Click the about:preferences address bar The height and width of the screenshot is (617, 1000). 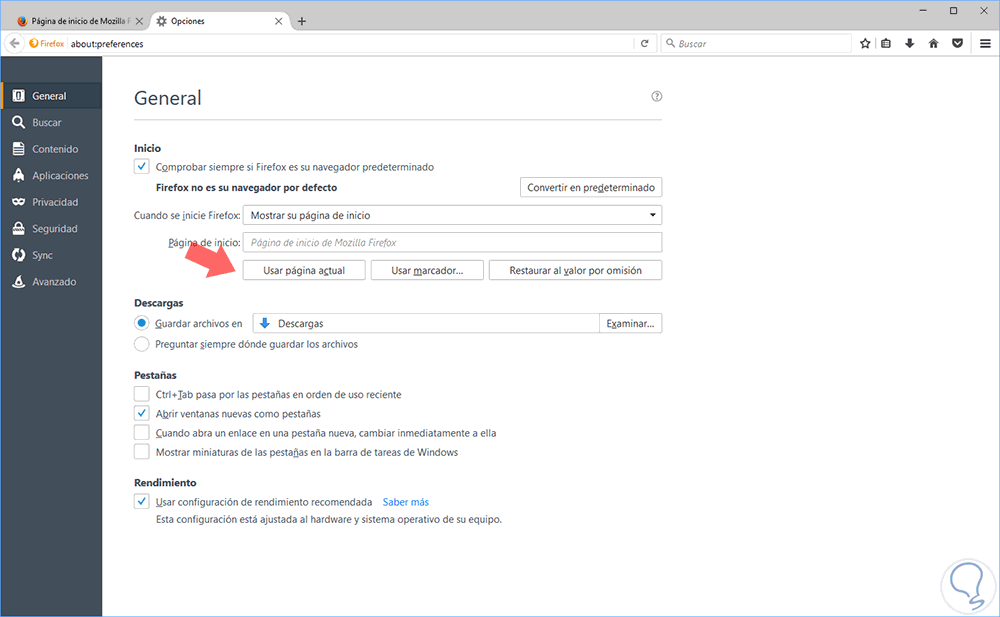point(351,43)
